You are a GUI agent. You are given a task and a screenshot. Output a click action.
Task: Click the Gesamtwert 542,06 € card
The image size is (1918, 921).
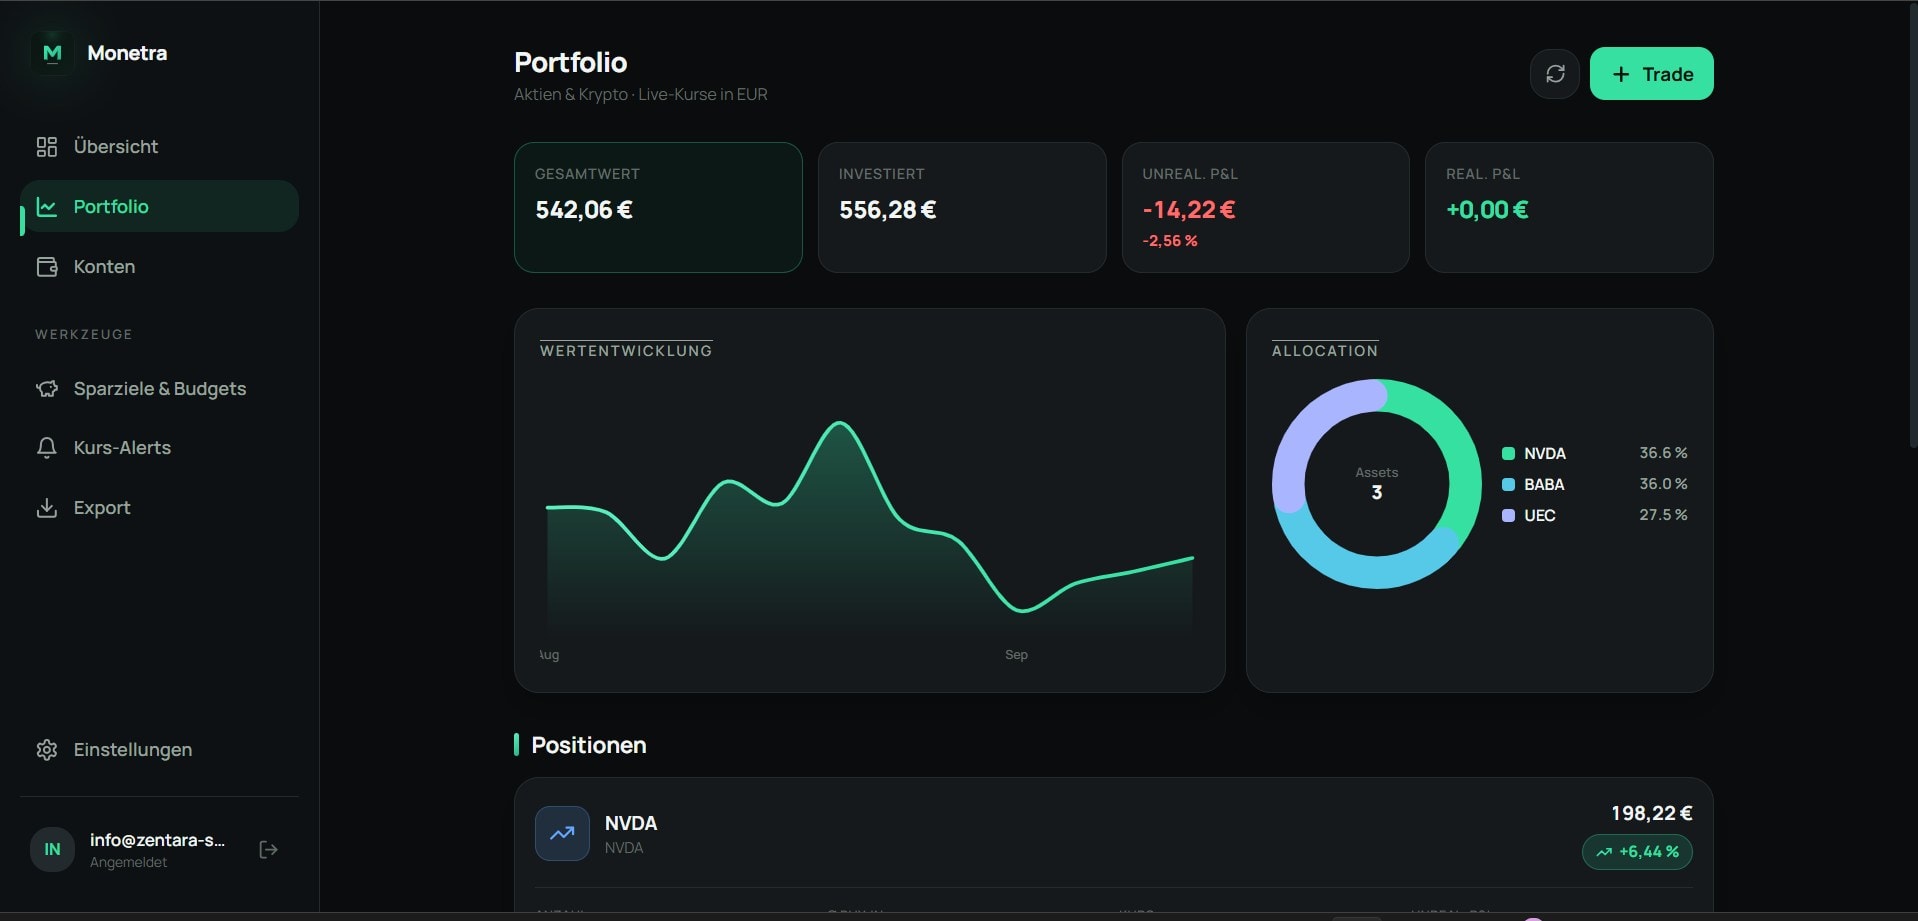point(658,207)
